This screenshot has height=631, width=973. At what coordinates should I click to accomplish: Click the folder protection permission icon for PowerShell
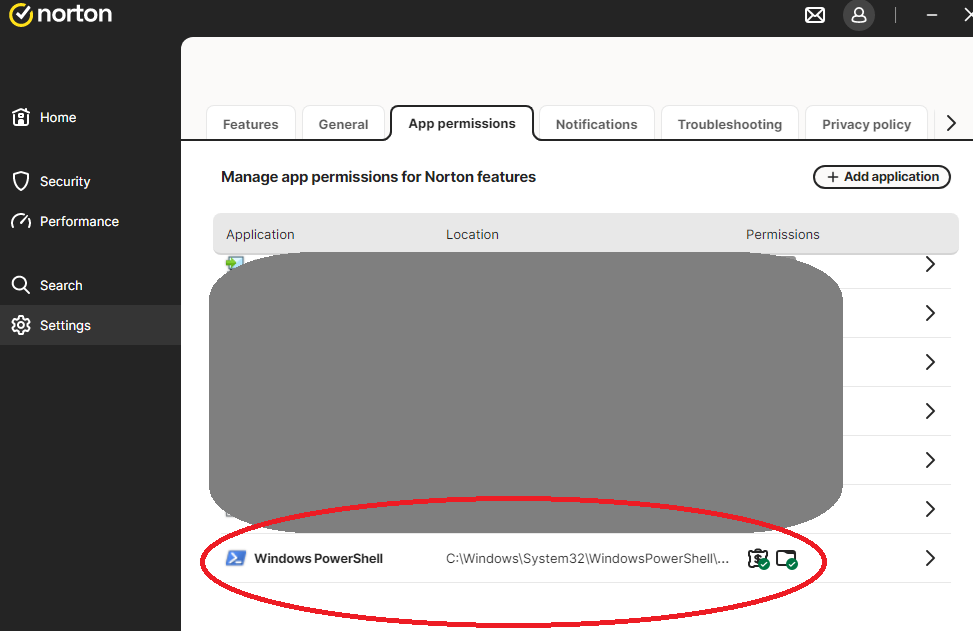[x=787, y=559]
